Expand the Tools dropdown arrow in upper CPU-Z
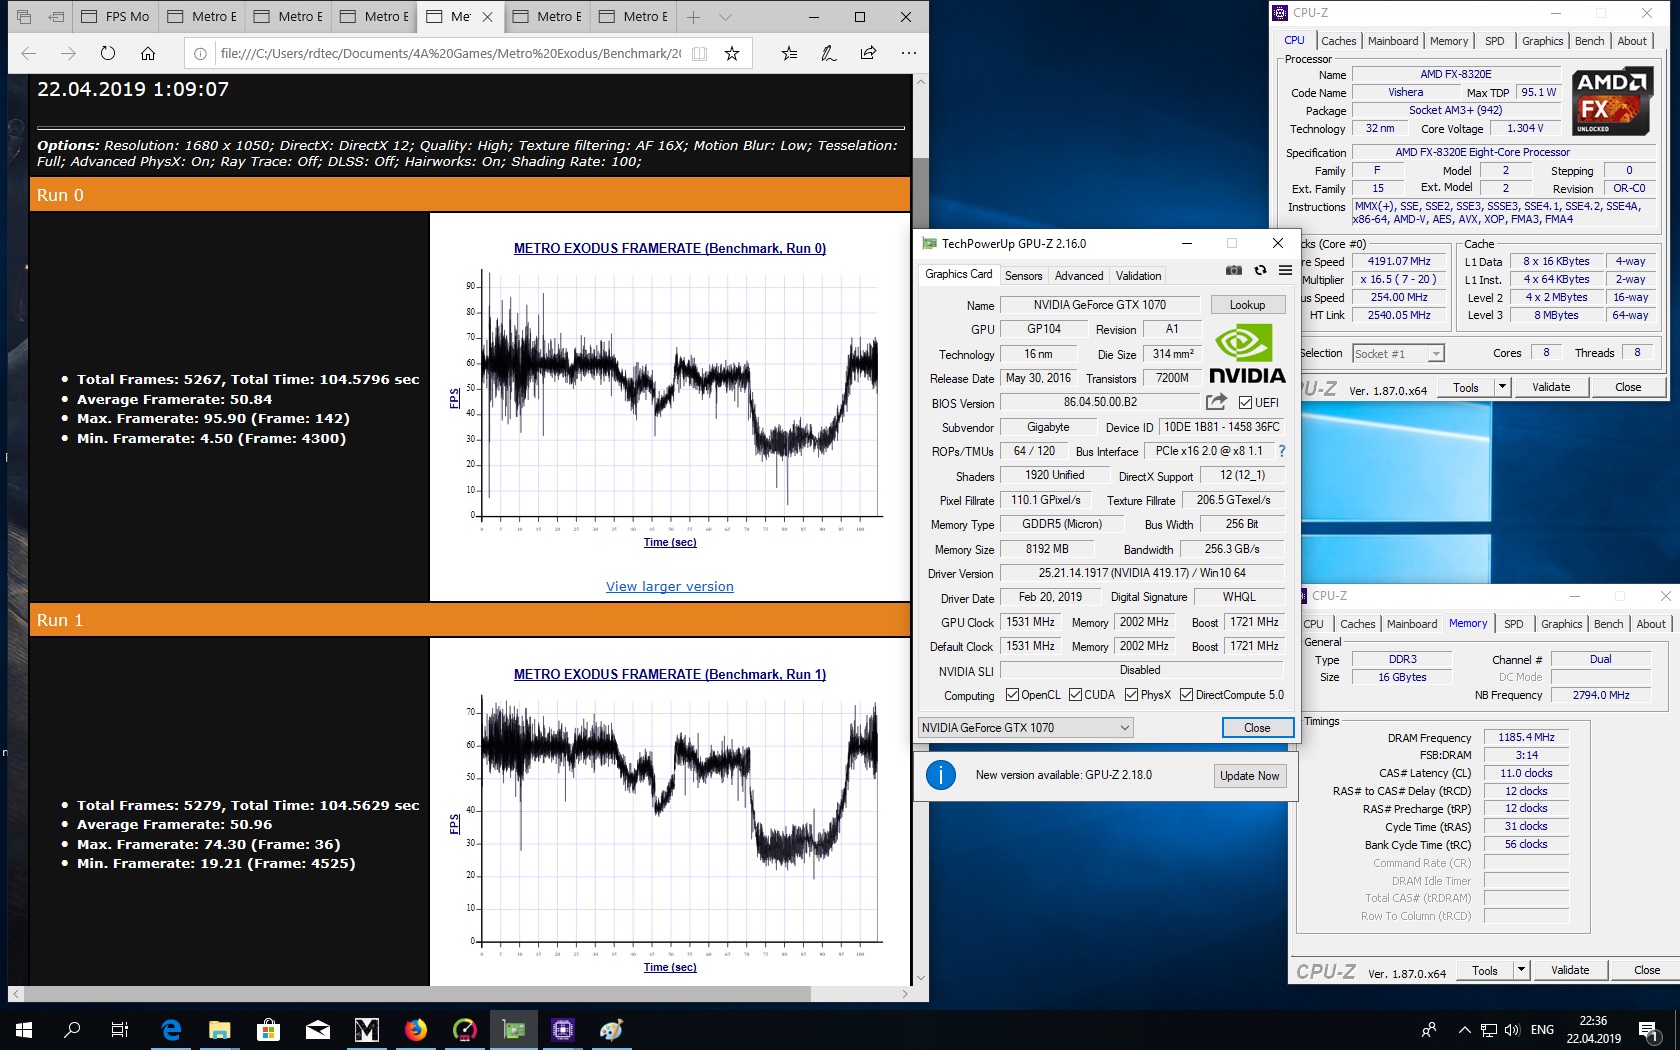Image resolution: width=1680 pixels, height=1050 pixels. click(x=1501, y=387)
